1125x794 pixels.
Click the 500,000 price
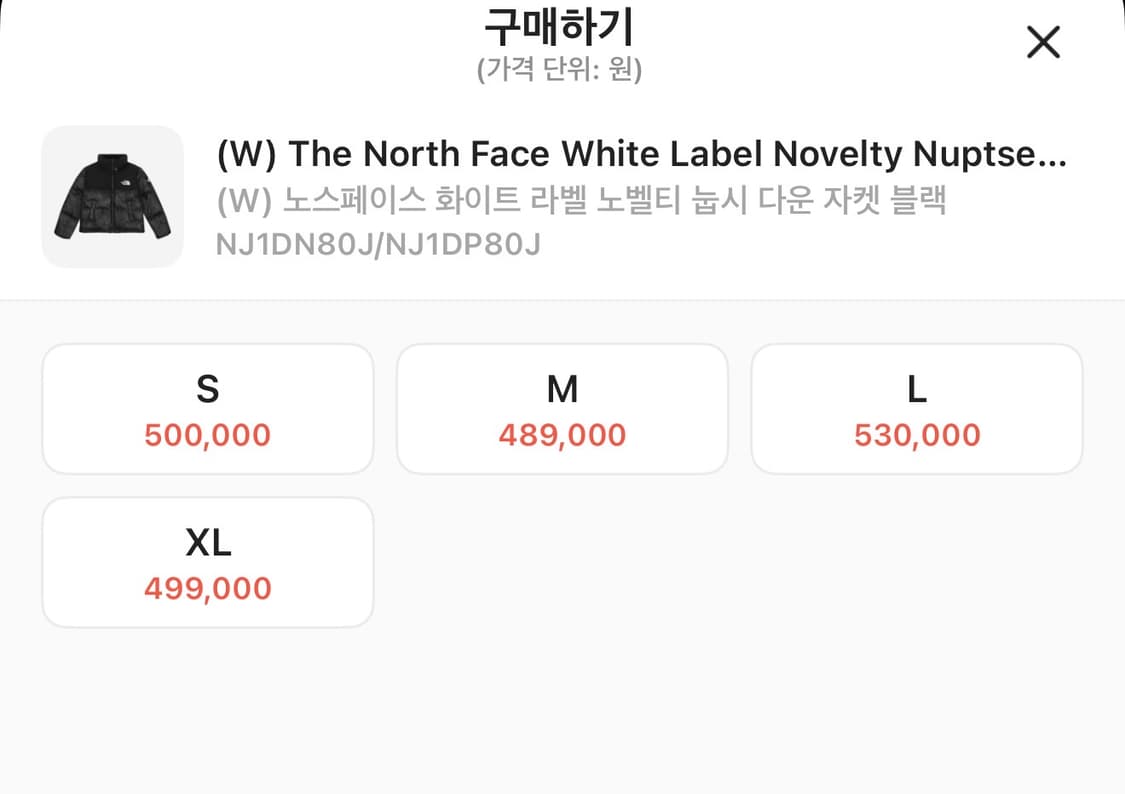point(207,436)
